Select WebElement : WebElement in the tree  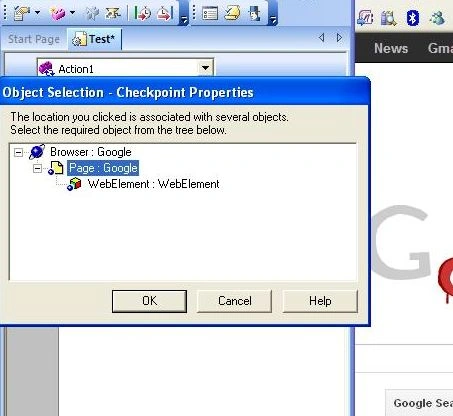154,184
